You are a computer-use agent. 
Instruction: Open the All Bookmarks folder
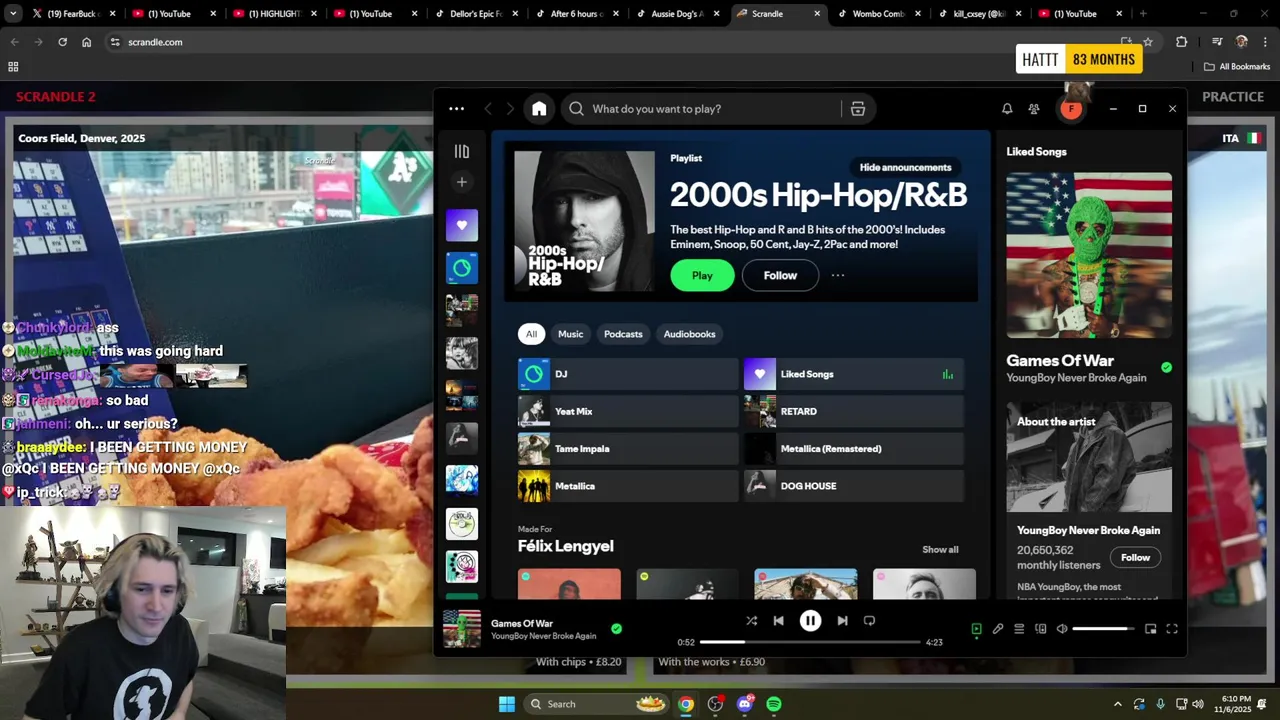coord(1237,67)
